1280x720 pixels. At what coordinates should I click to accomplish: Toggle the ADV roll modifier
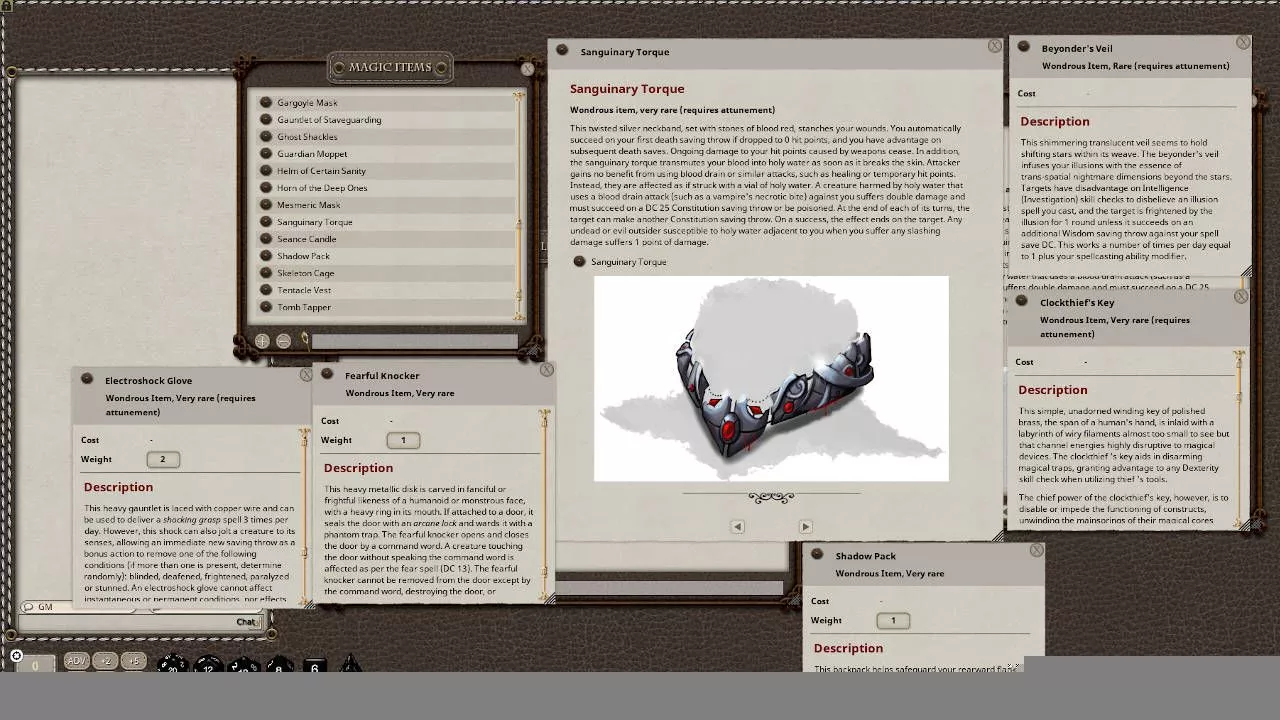tap(76, 661)
